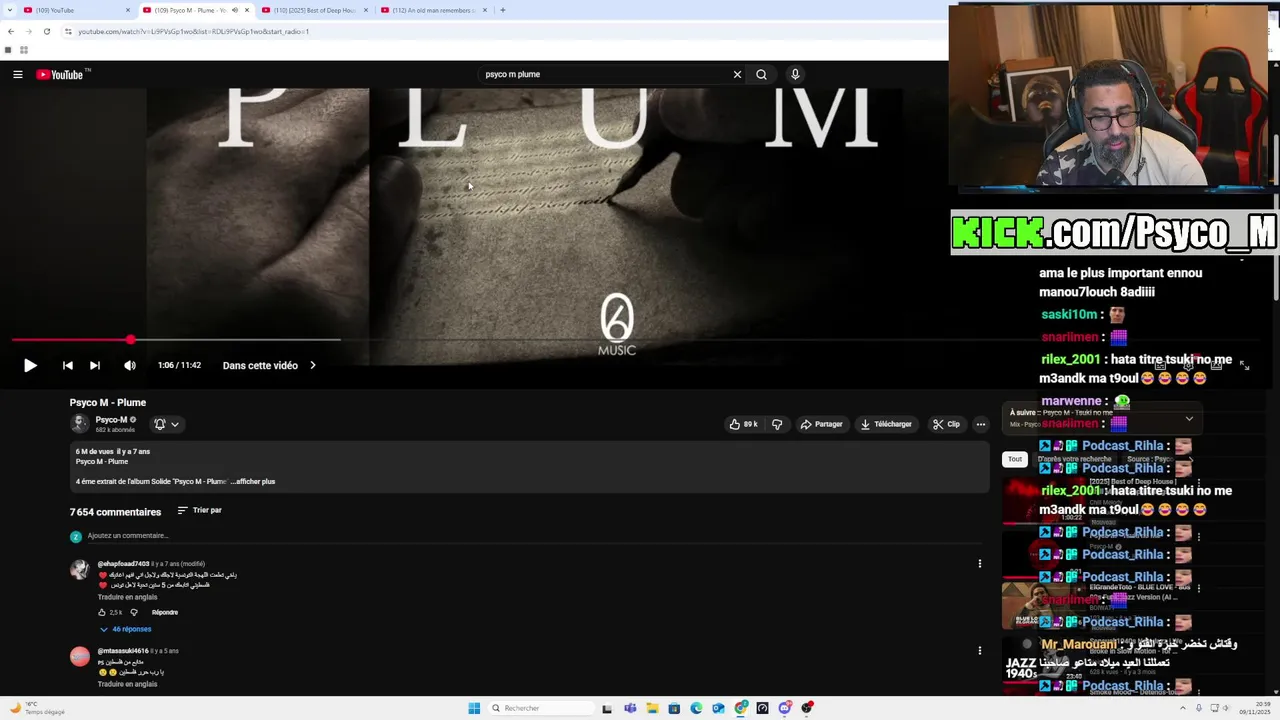The image size is (1280, 720).
Task: Collapse the "À suivre" queue panel chevron
Action: tap(1189, 419)
